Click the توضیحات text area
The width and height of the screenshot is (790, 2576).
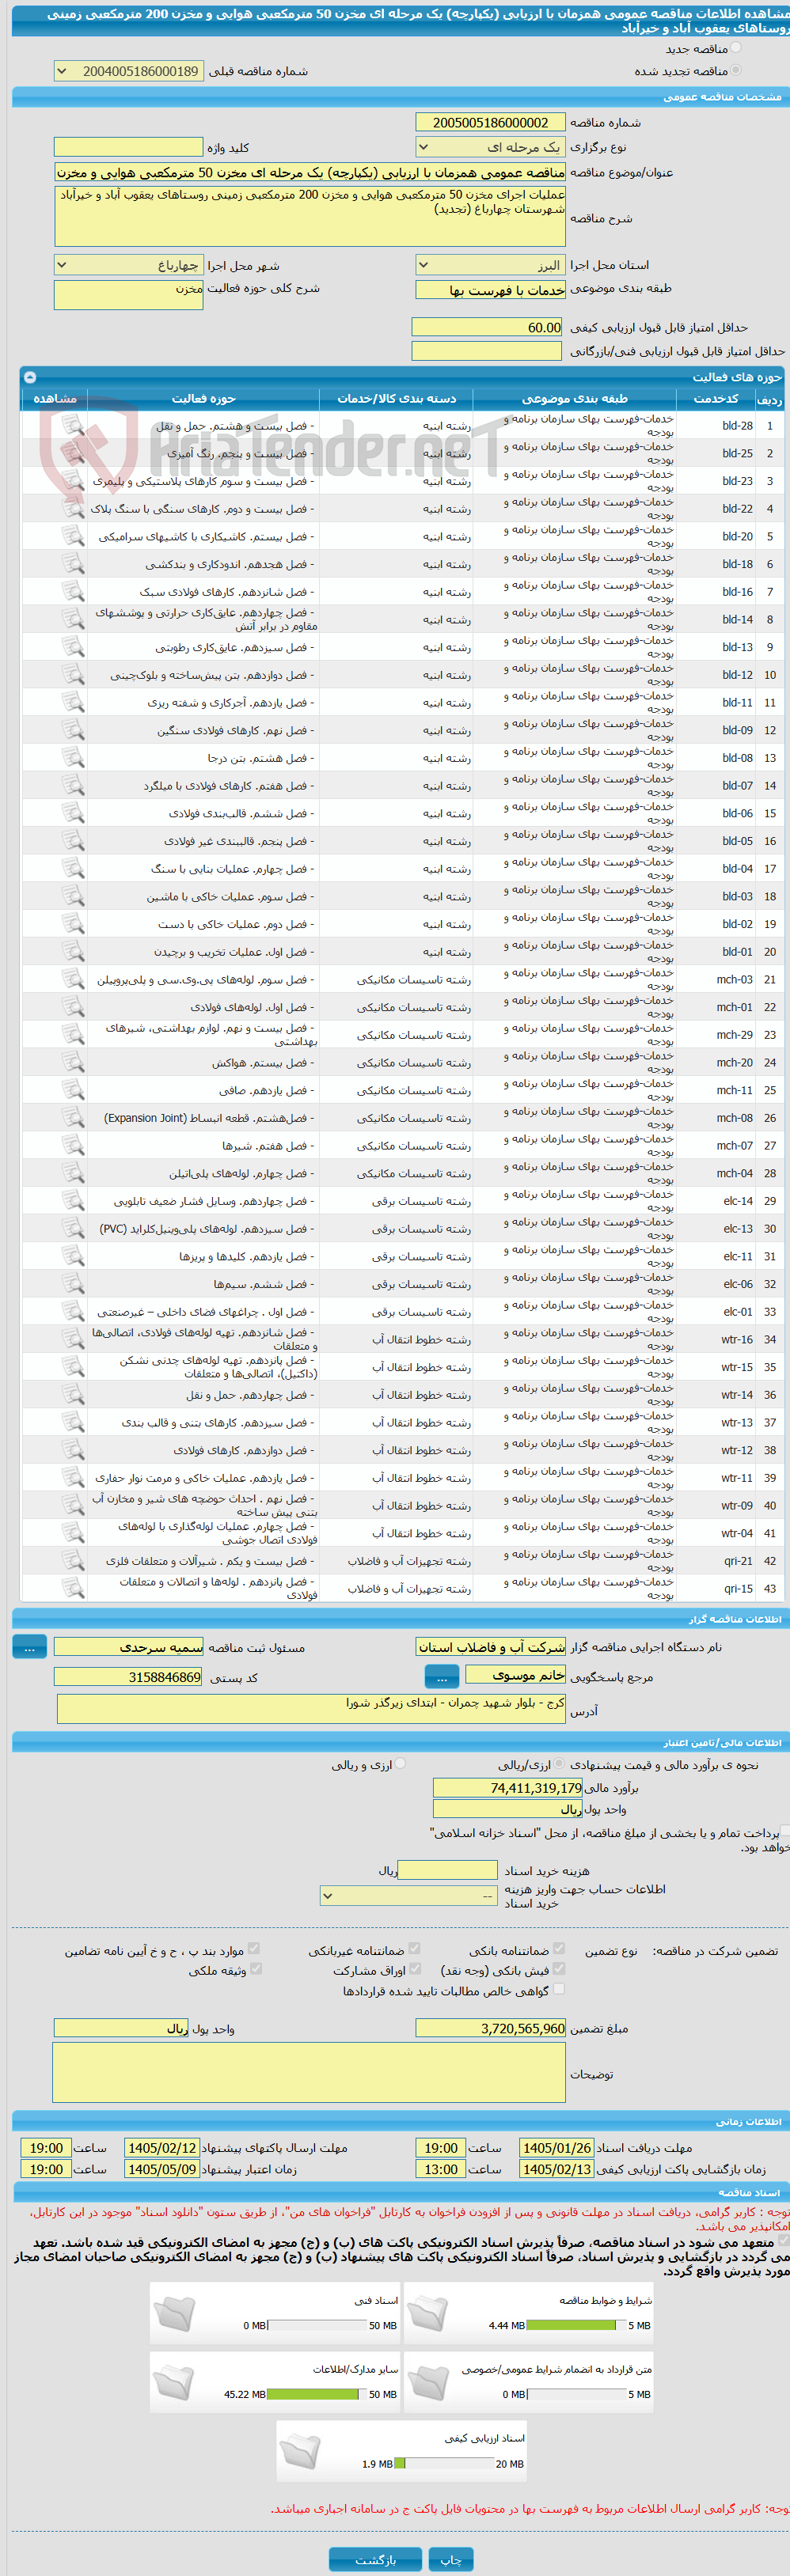point(309,2073)
